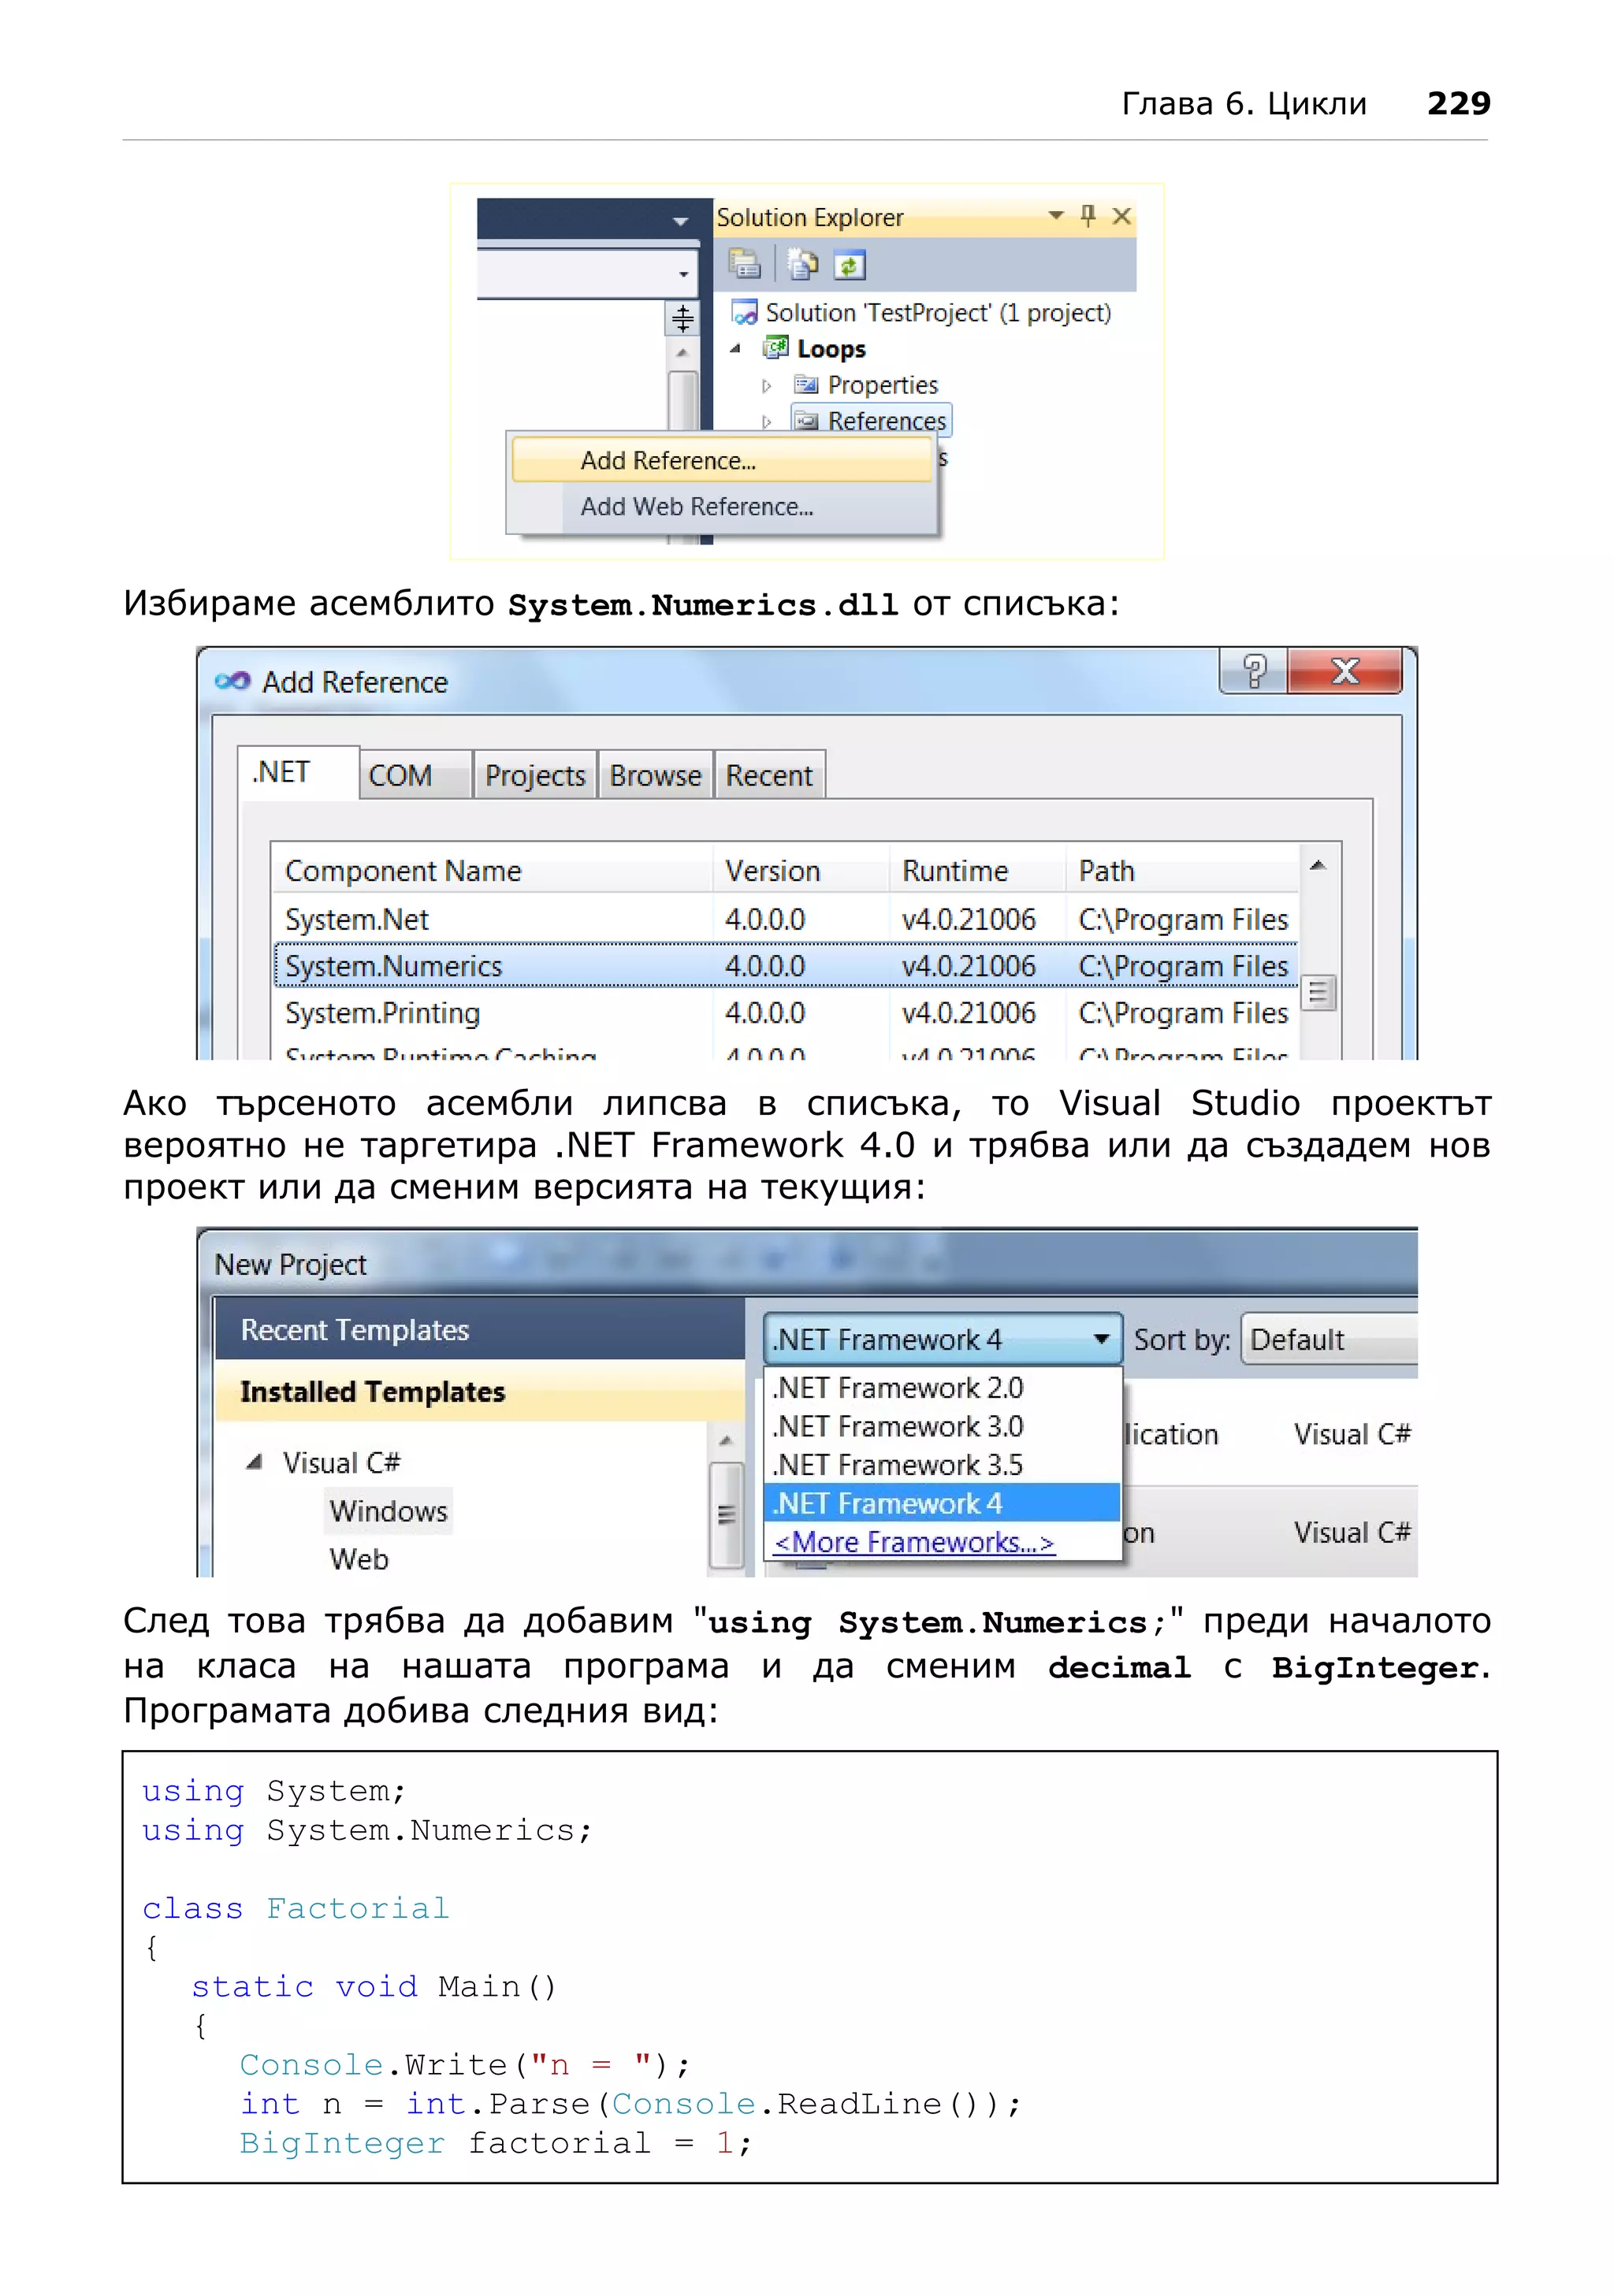Open the Solution Explorer window position arrow

(x=1055, y=215)
